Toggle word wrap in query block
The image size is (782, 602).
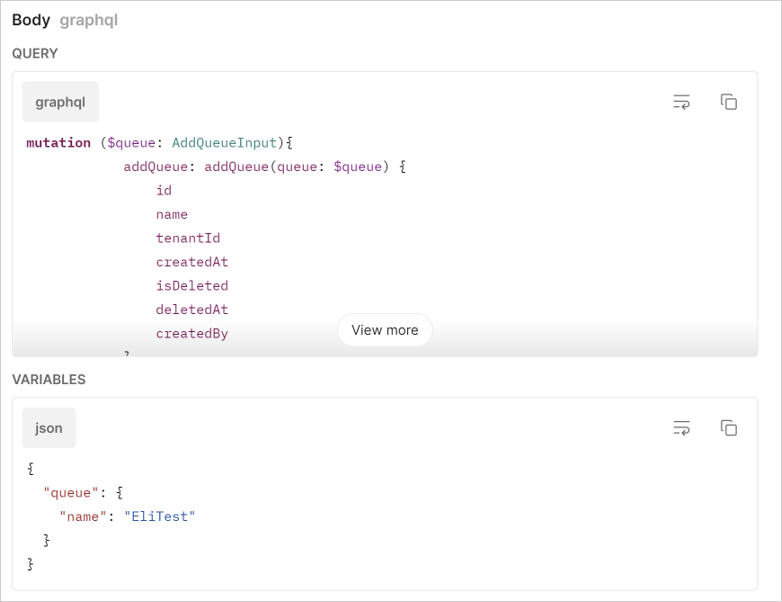point(682,102)
